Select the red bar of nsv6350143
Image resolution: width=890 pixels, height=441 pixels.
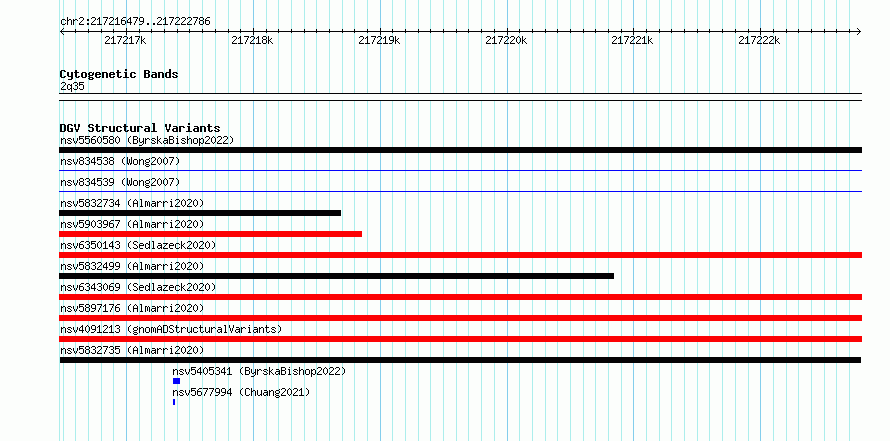pyautogui.click(x=460, y=255)
